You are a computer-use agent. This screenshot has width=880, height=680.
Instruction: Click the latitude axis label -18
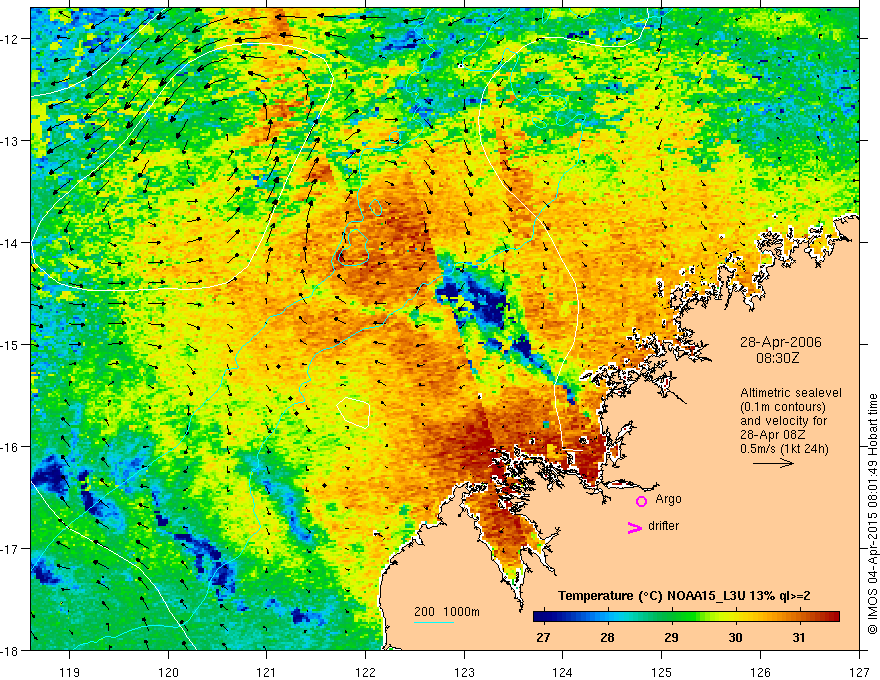point(11,650)
